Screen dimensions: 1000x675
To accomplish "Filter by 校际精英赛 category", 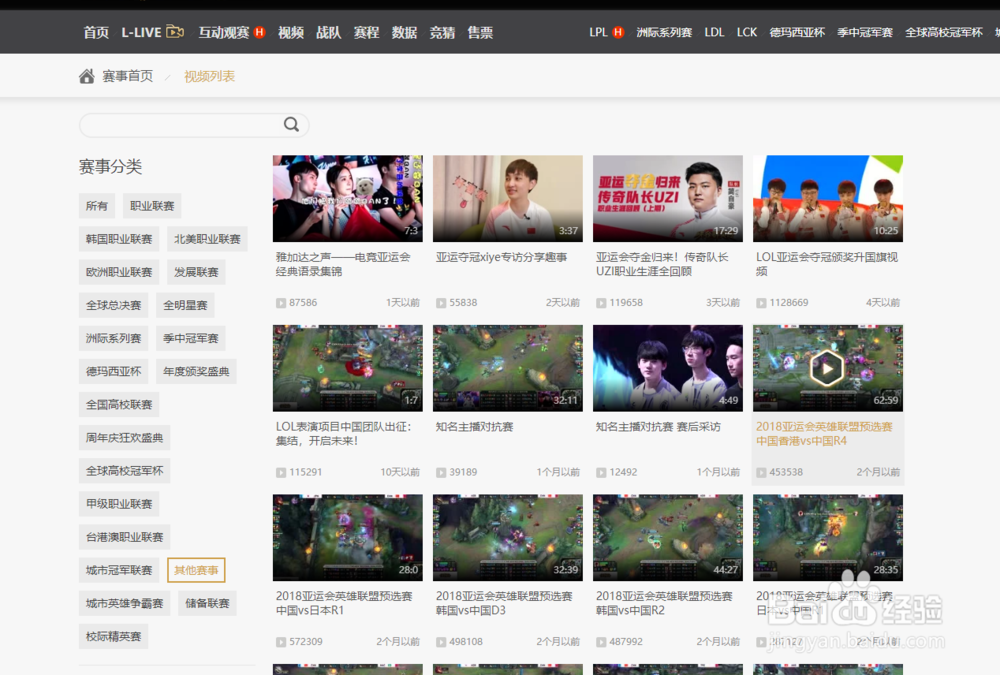I will (114, 637).
